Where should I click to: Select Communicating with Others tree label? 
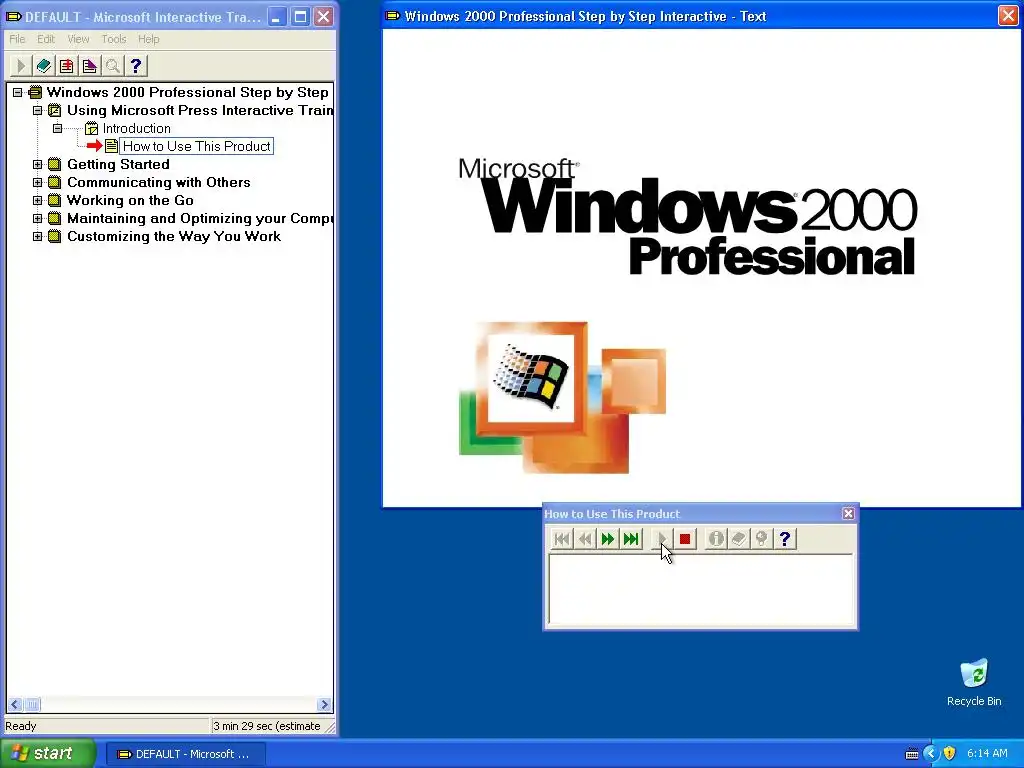159,182
